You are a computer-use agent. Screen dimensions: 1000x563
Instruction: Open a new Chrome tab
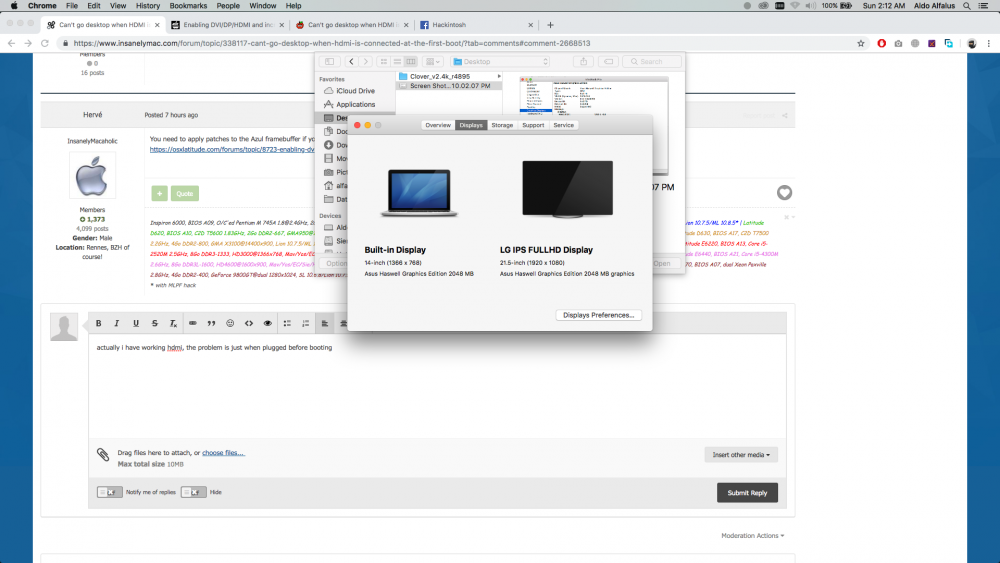coord(550,25)
